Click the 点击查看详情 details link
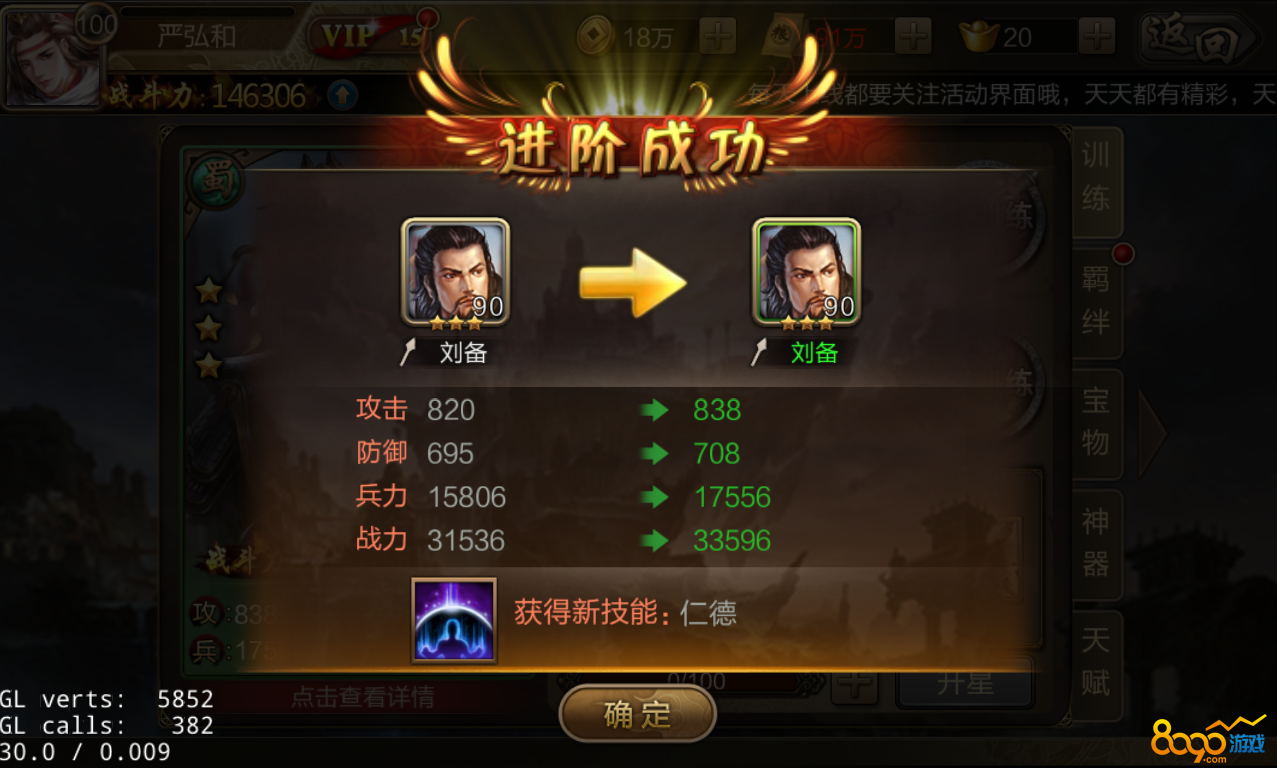This screenshot has width=1277, height=768. coord(362,697)
